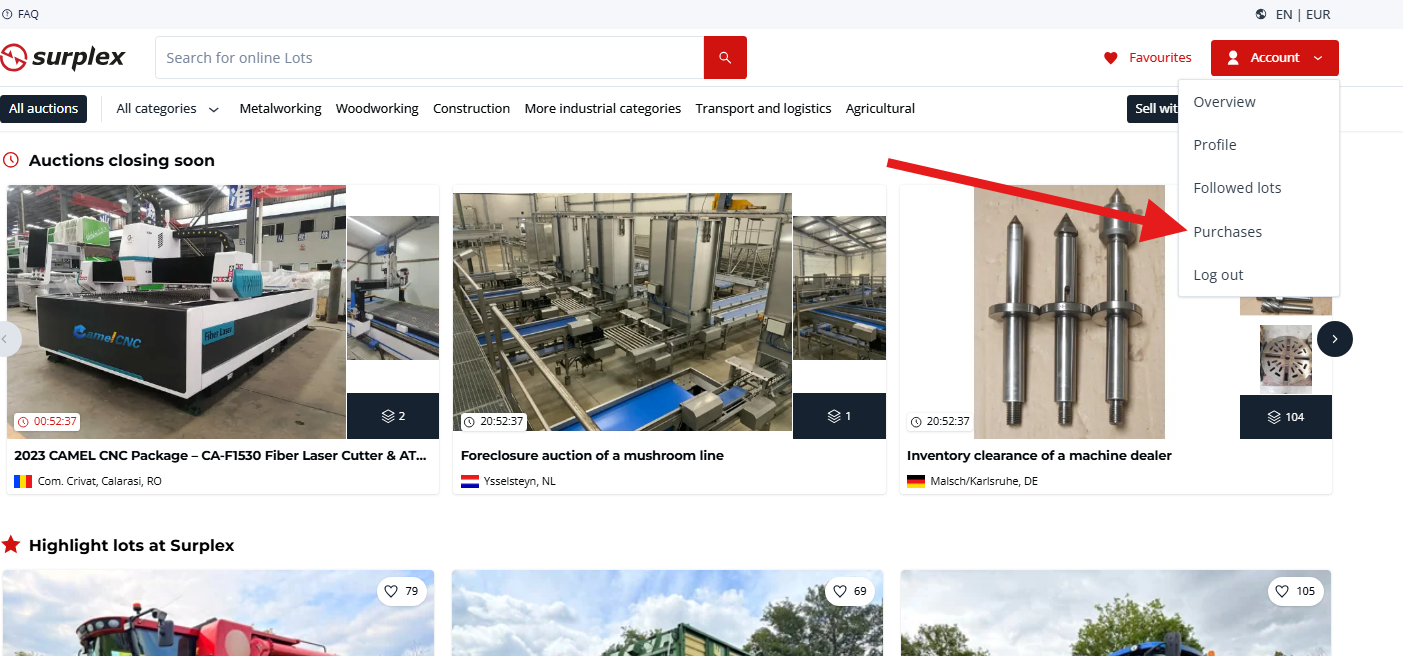Click the Surplex logo
The image size is (1403, 656).
(64, 58)
